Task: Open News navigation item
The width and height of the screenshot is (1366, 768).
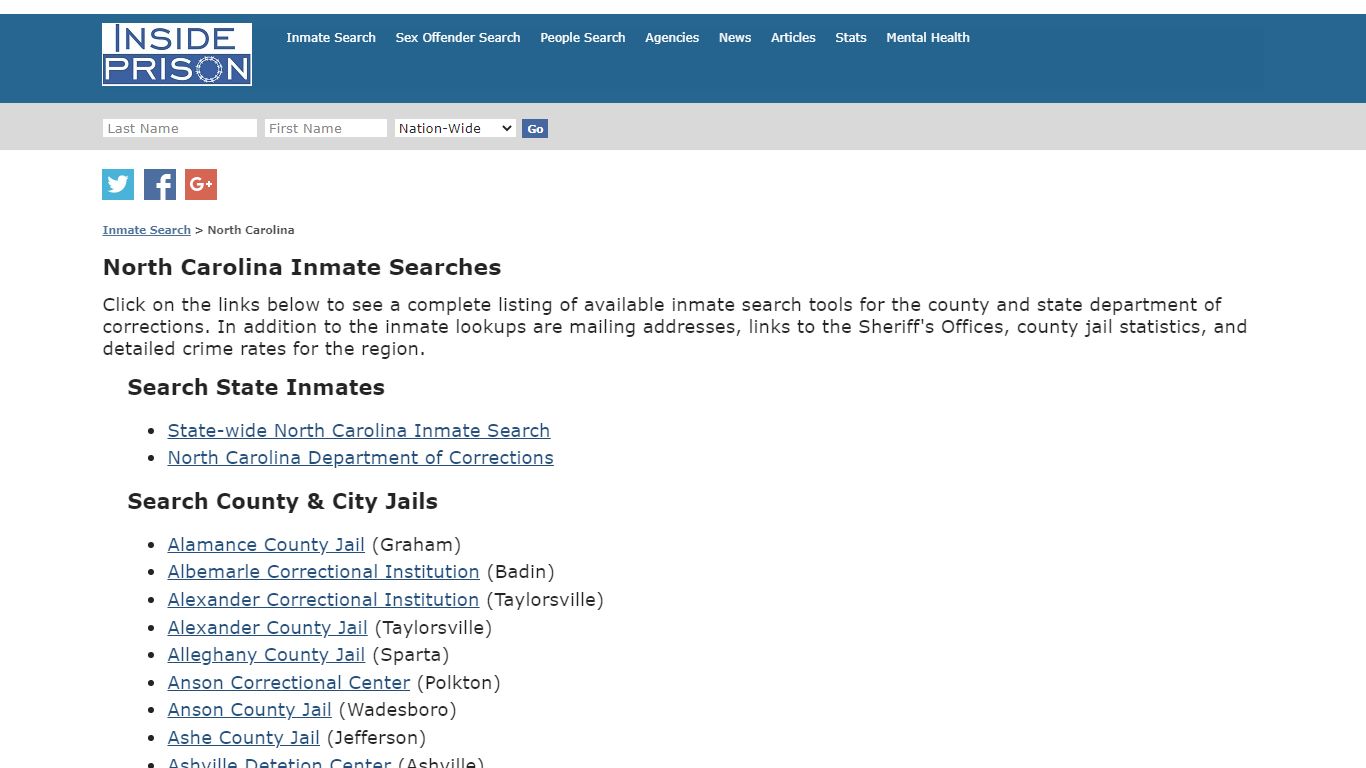Action: pos(735,37)
